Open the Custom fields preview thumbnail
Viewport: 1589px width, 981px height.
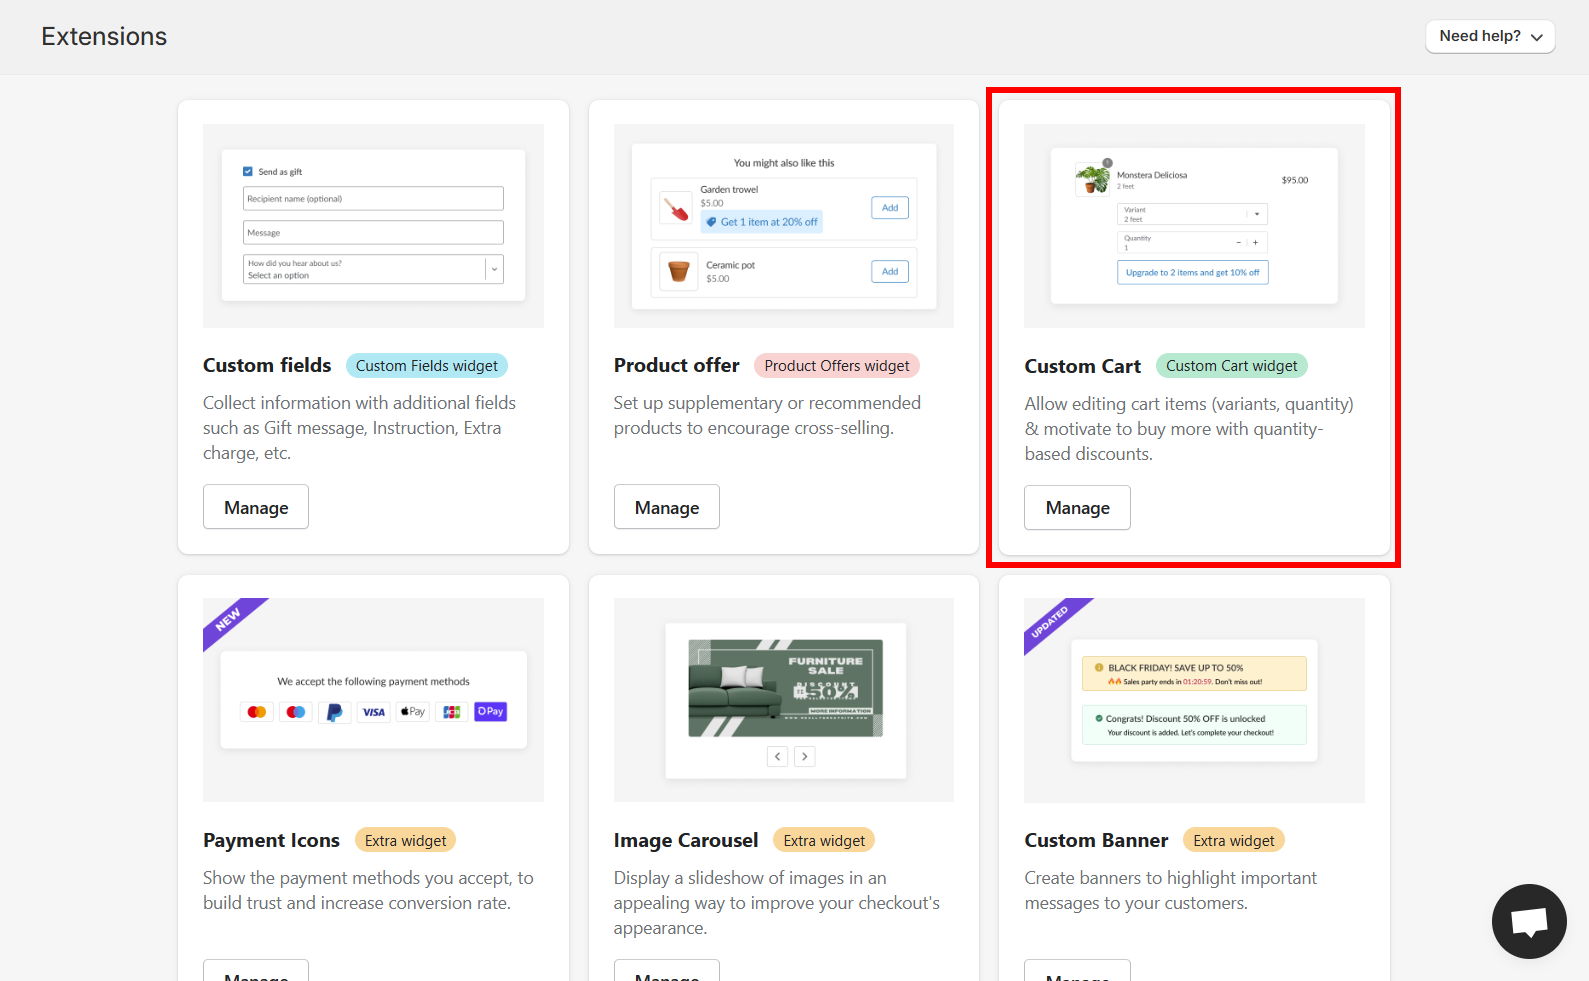[x=373, y=226]
